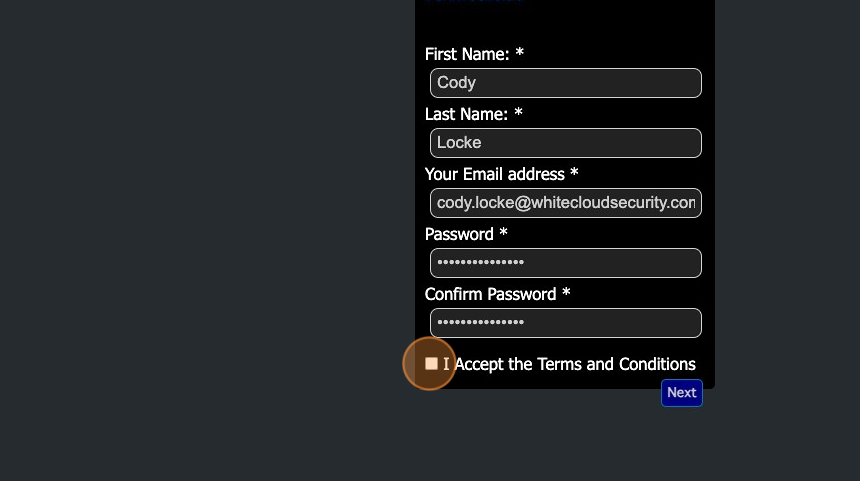The height and width of the screenshot is (481, 860).
Task: Click the required asterisk beside First Name
Action: 520,53
